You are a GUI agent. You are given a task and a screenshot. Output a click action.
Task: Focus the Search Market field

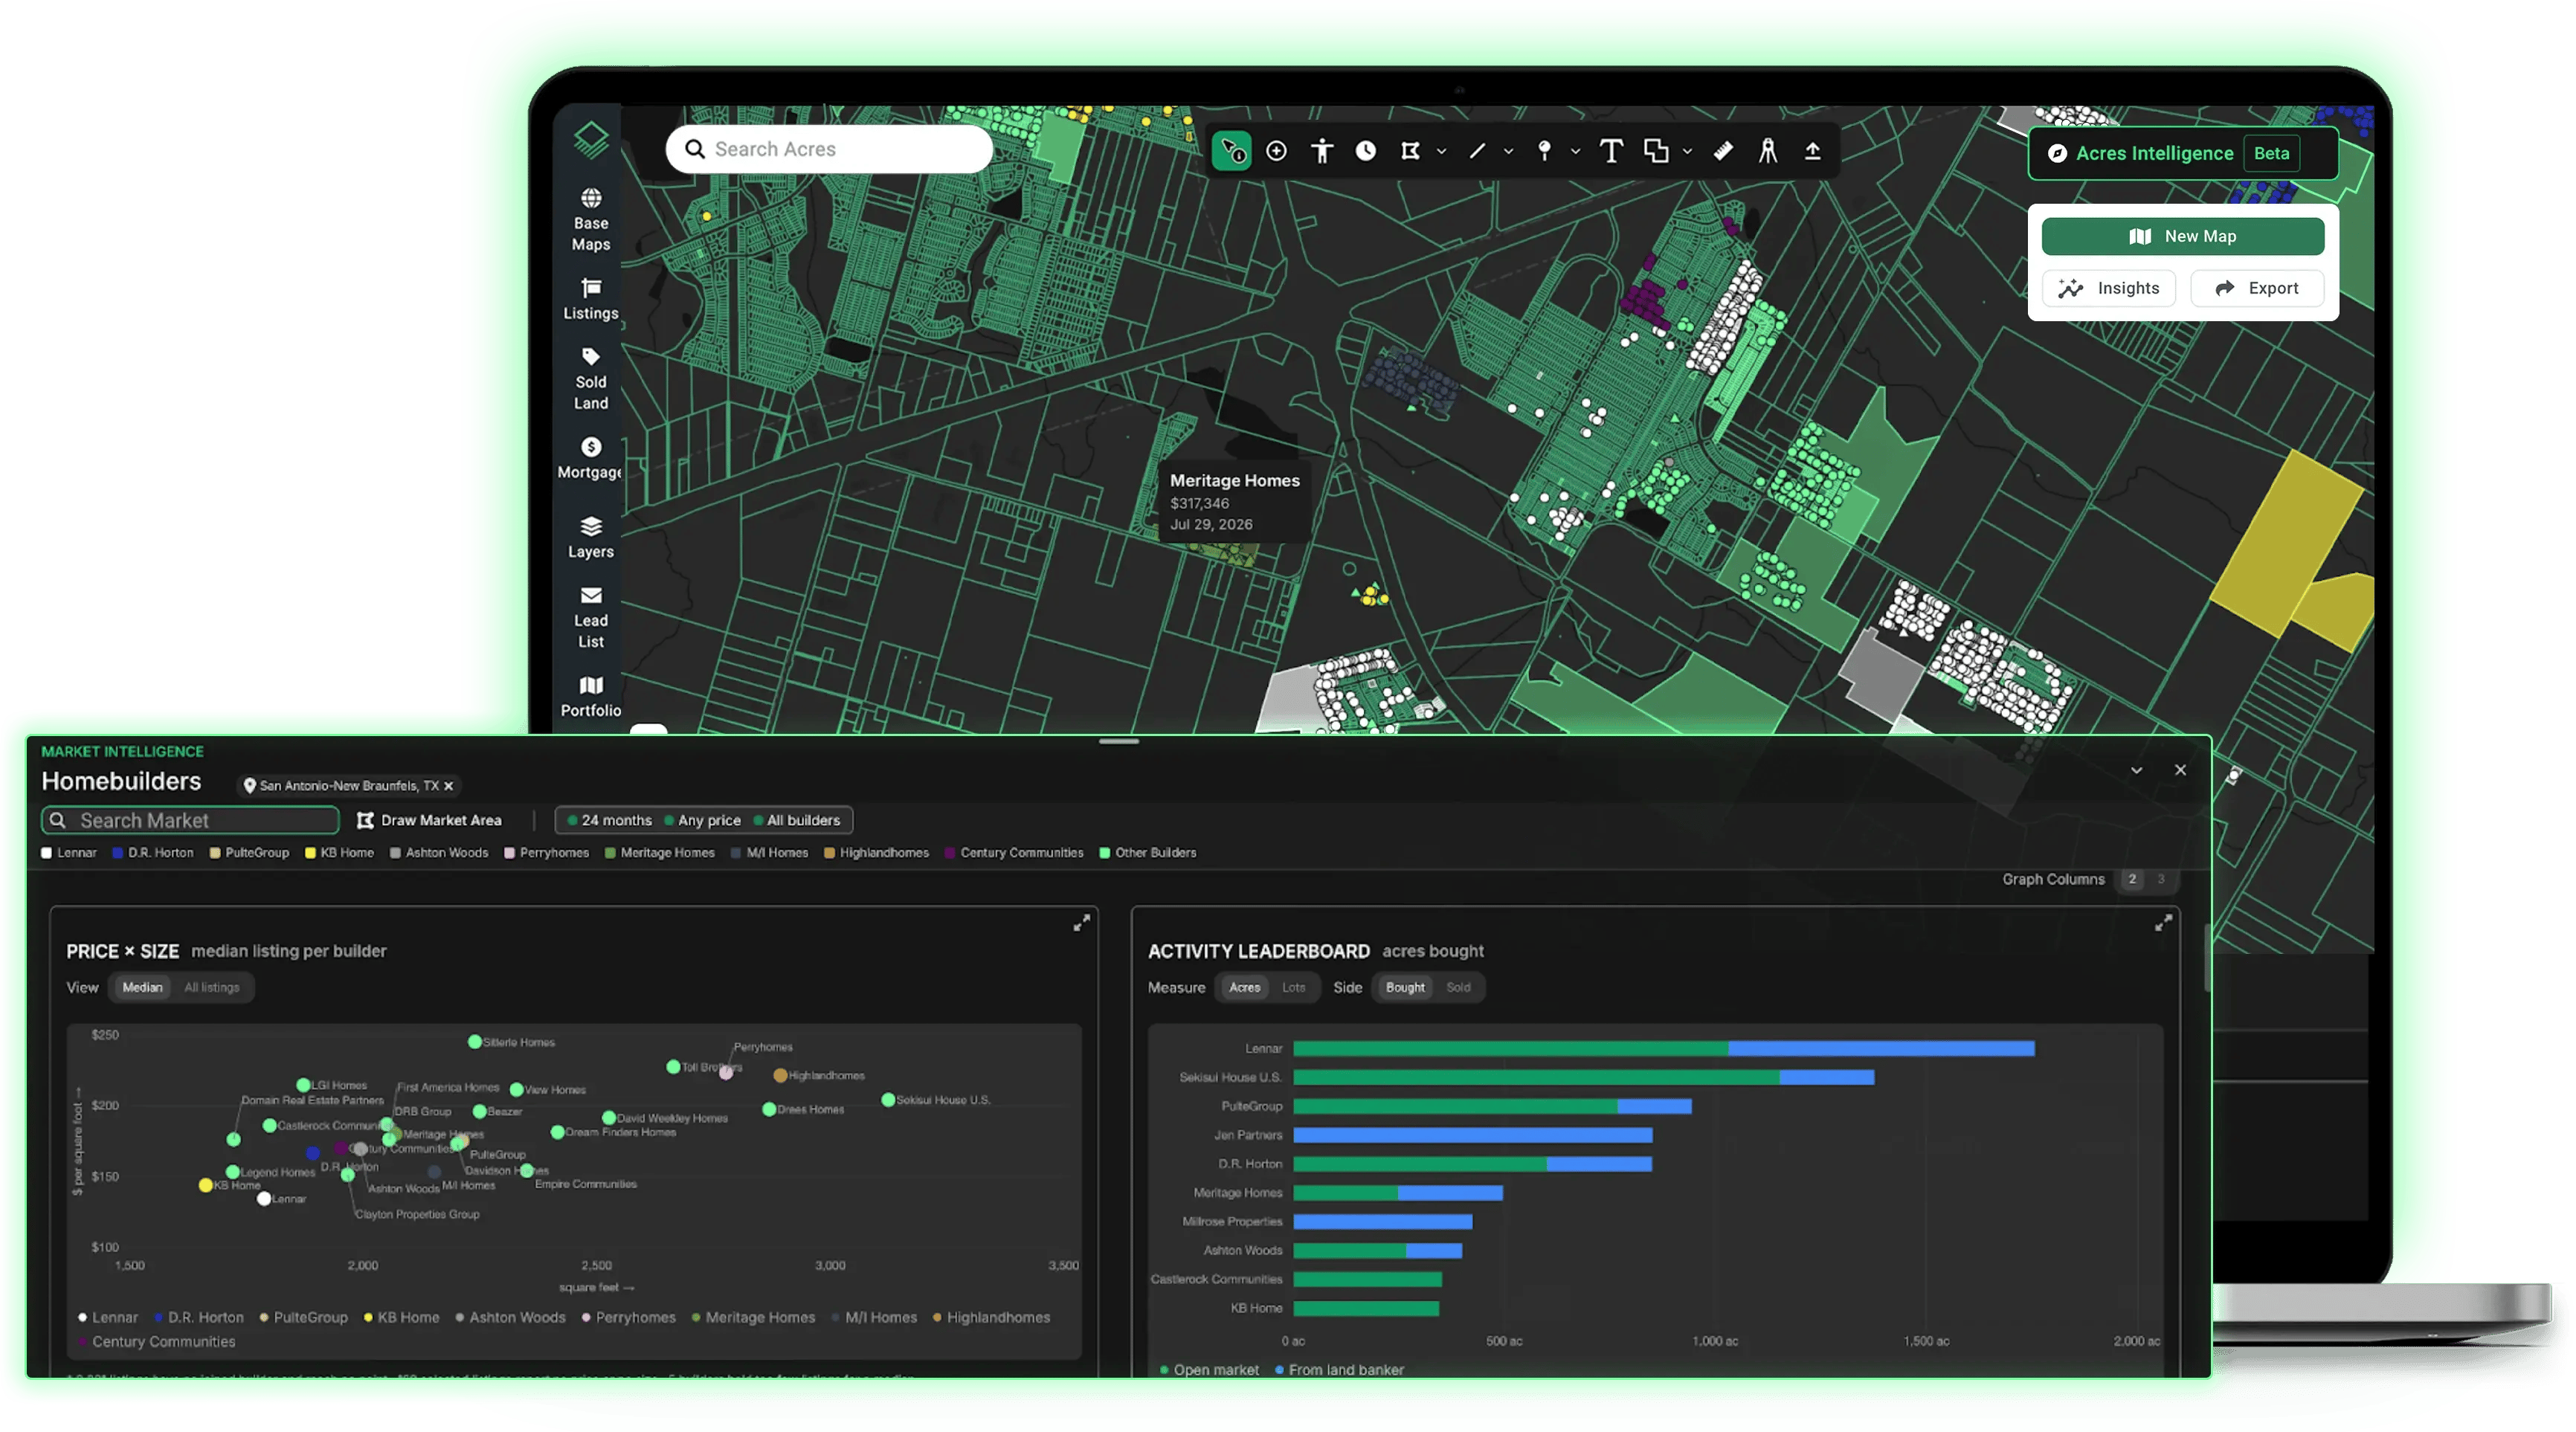tap(190, 821)
